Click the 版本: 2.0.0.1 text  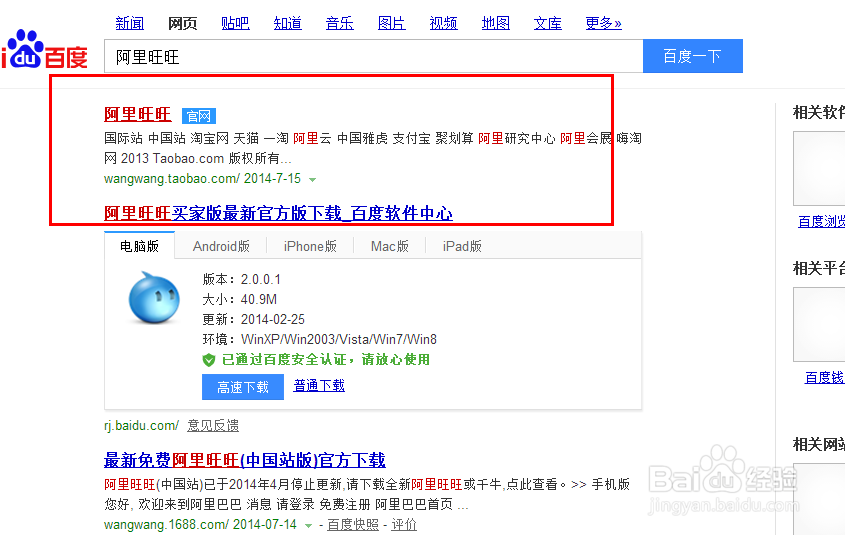click(x=241, y=280)
